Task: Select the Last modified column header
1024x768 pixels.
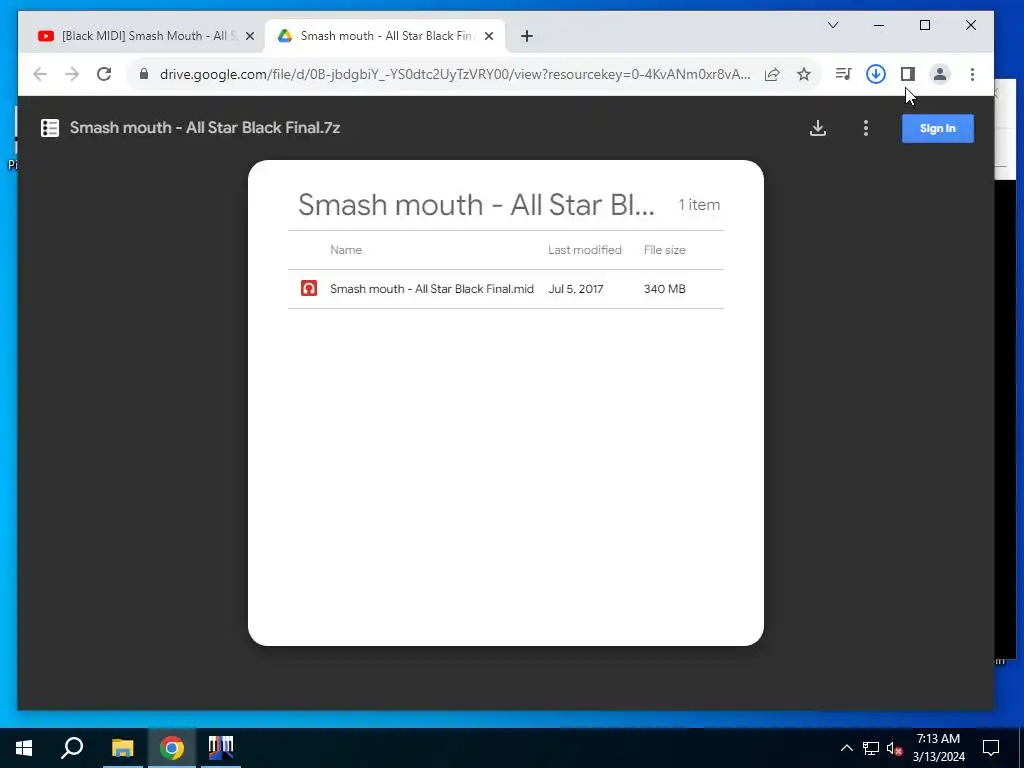Action: point(584,249)
